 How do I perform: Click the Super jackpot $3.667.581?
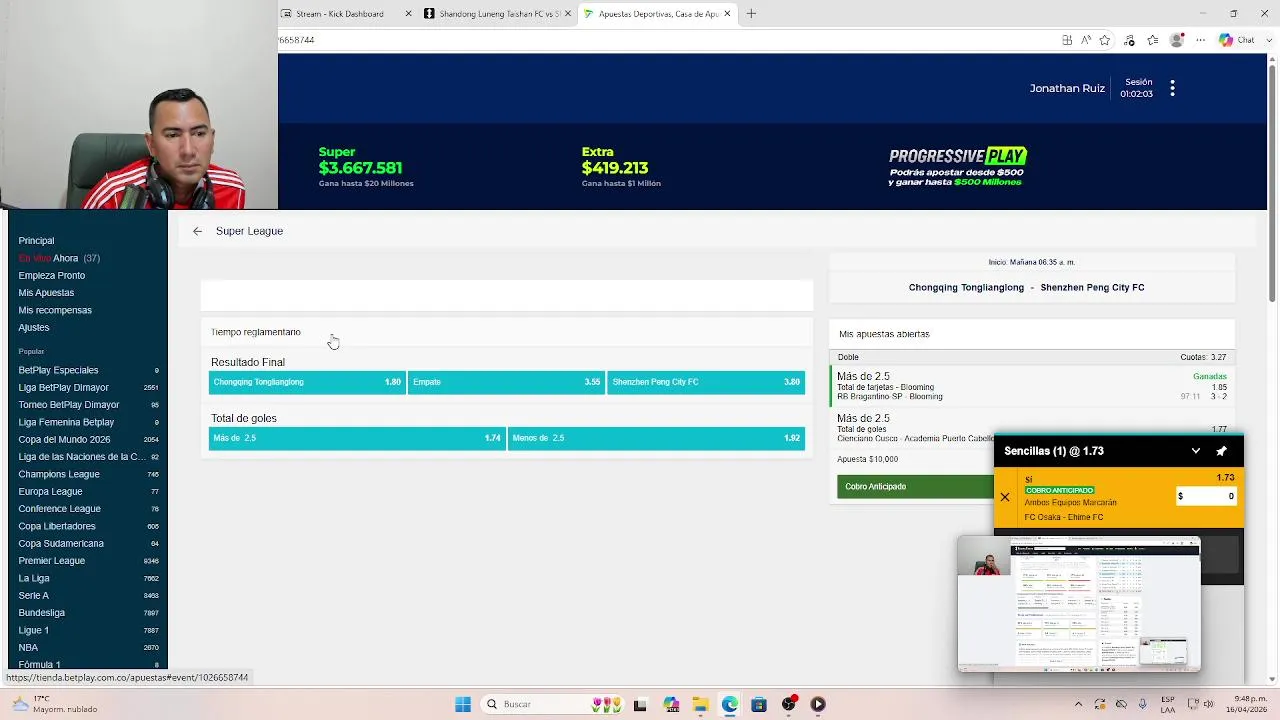(360, 168)
